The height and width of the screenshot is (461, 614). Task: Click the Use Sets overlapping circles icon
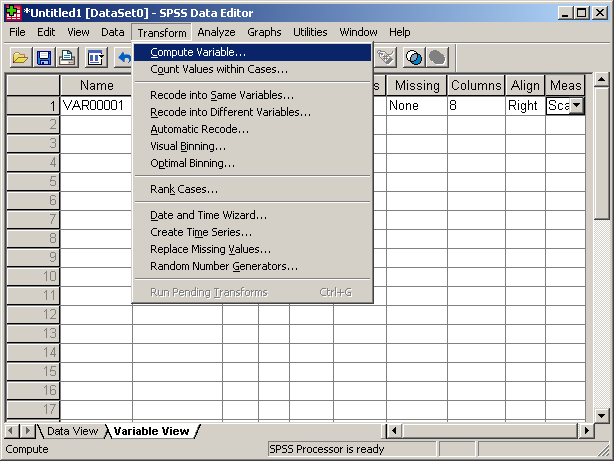pyautogui.click(x=413, y=57)
